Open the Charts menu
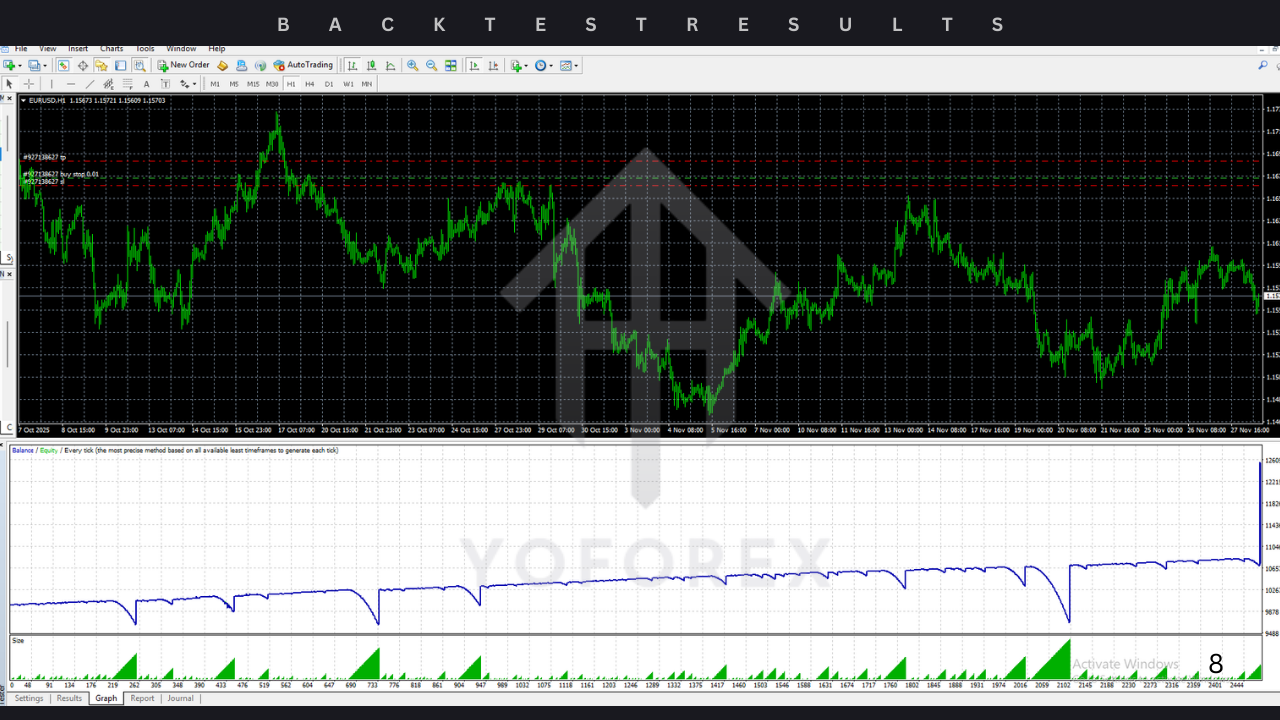The height and width of the screenshot is (720, 1280). pyautogui.click(x=111, y=49)
